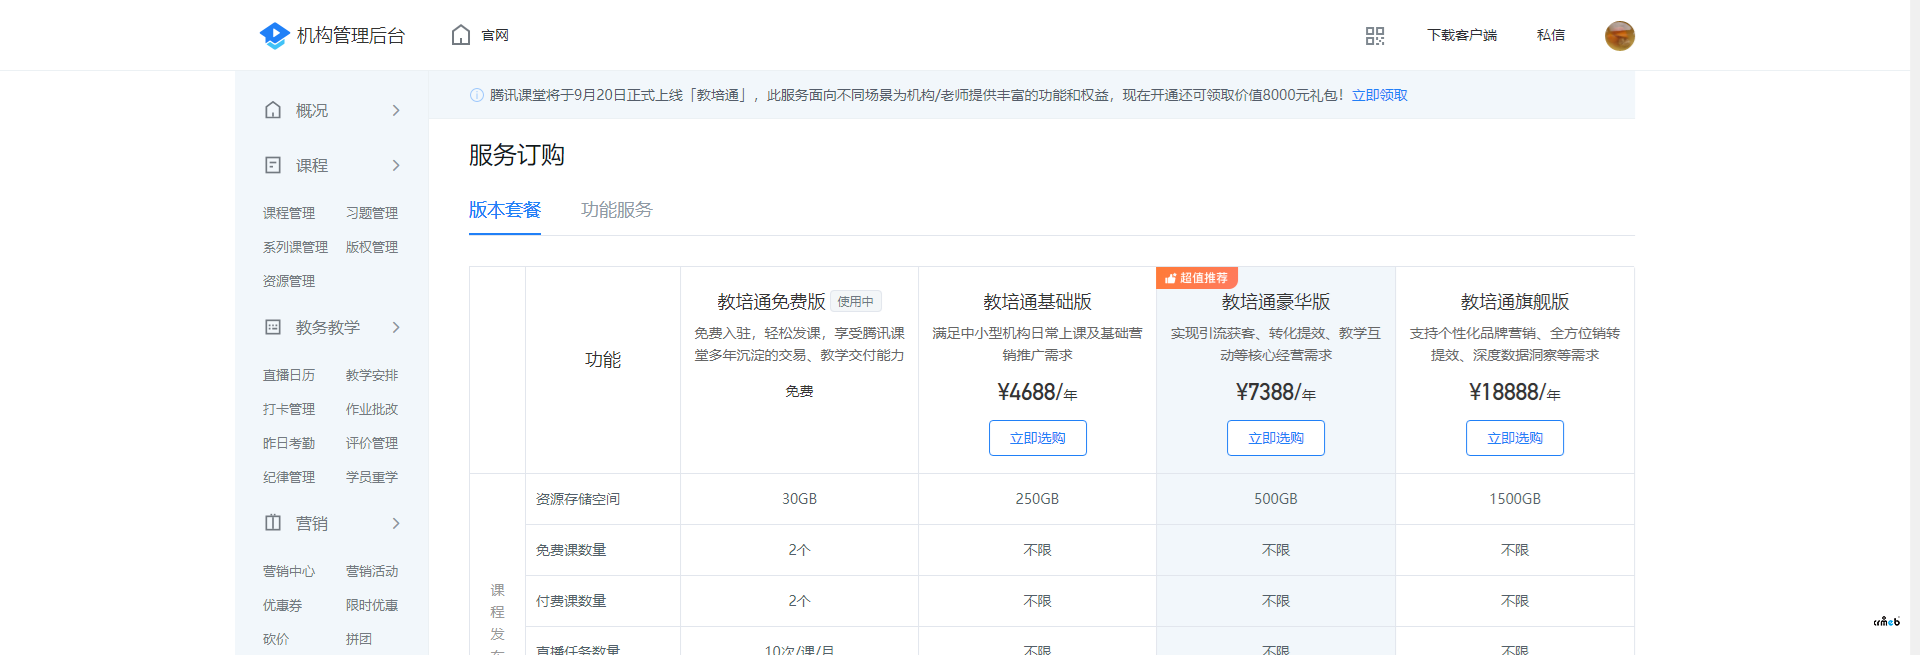This screenshot has width=1920, height=655.
Task: Open 营销中心 in the sidebar
Action: pos(289,571)
